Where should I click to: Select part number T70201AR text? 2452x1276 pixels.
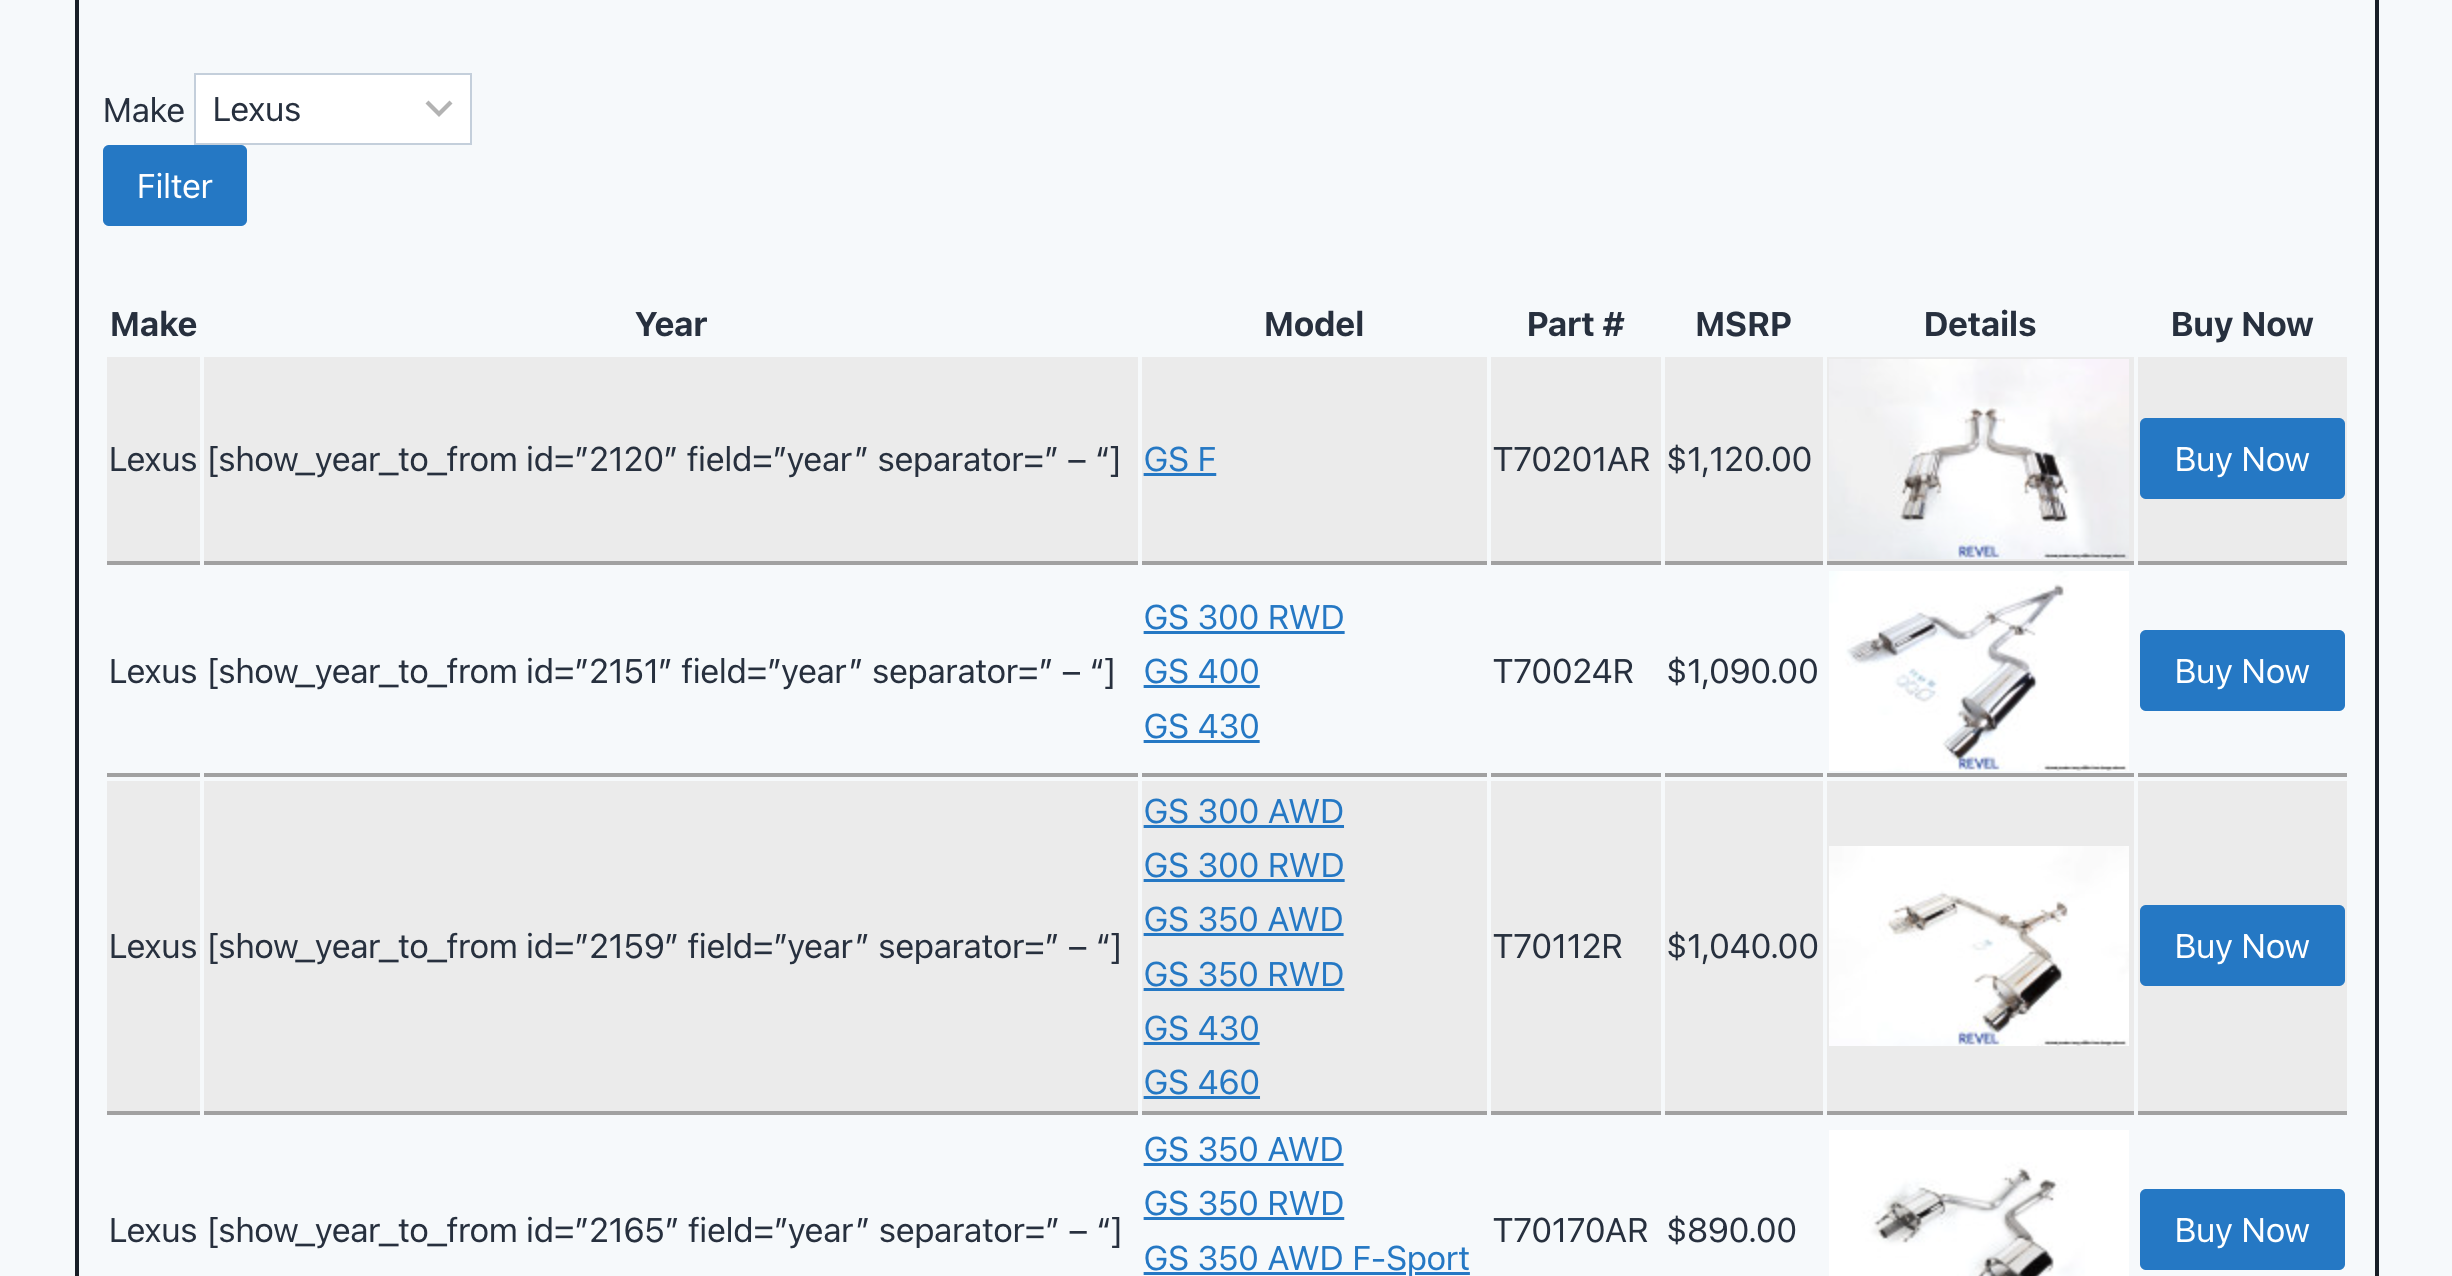point(1571,459)
